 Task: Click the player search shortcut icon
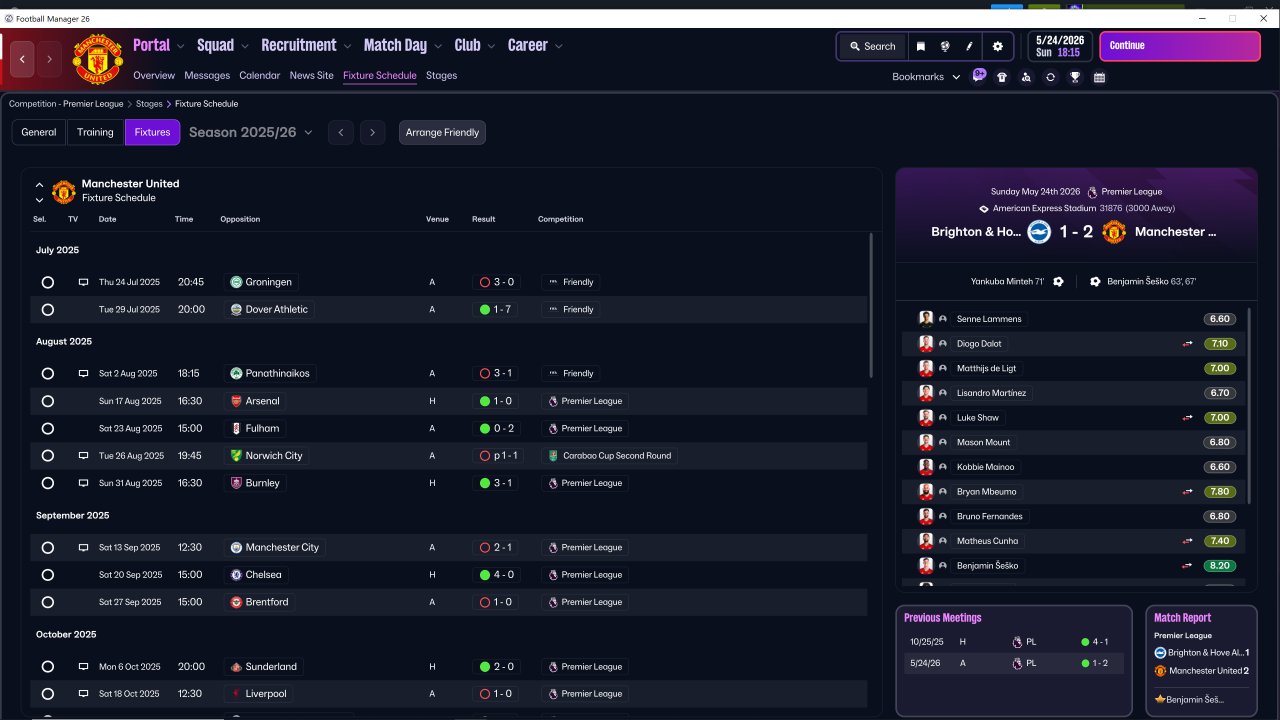click(x=1026, y=77)
